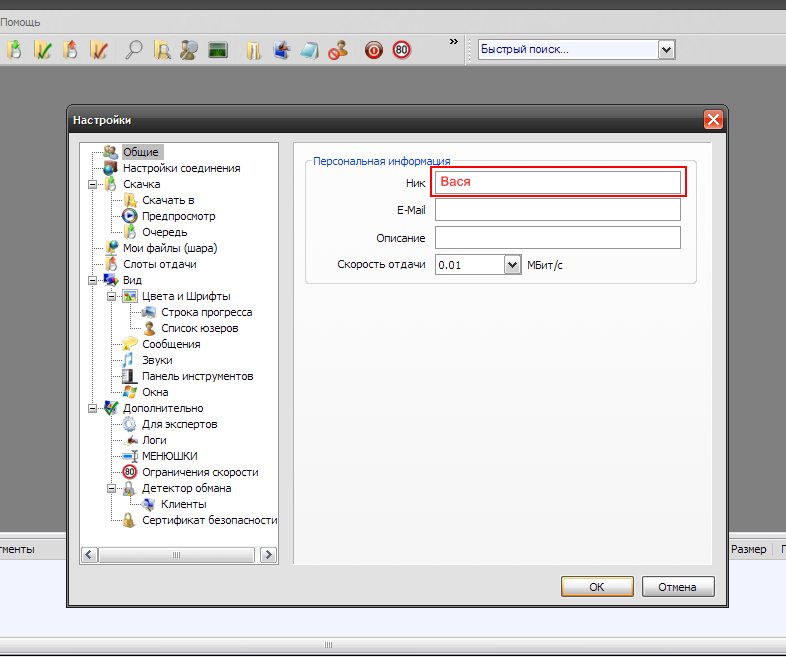Image resolution: width=786 pixels, height=657 pixels.
Task: Collapse the Вид tree node
Action: pos(93,280)
